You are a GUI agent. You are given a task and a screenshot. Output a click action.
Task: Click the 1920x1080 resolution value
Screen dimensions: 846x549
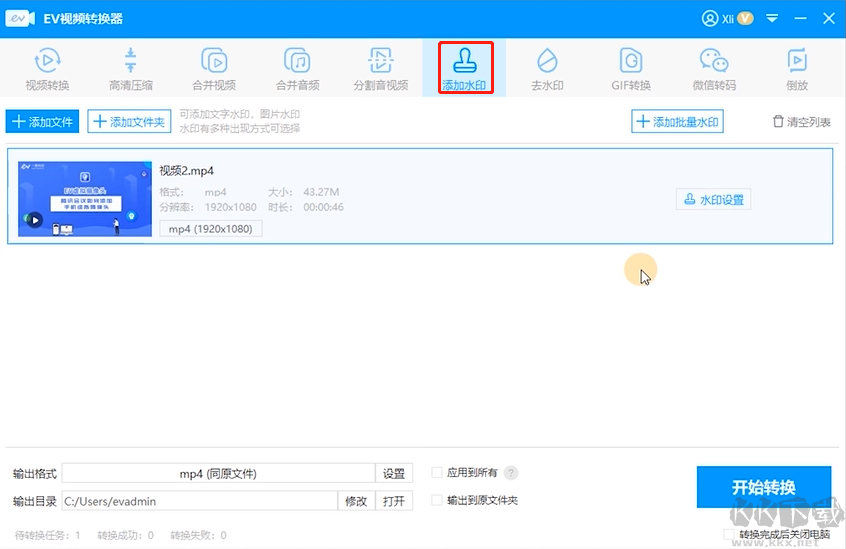pyautogui.click(x=230, y=207)
